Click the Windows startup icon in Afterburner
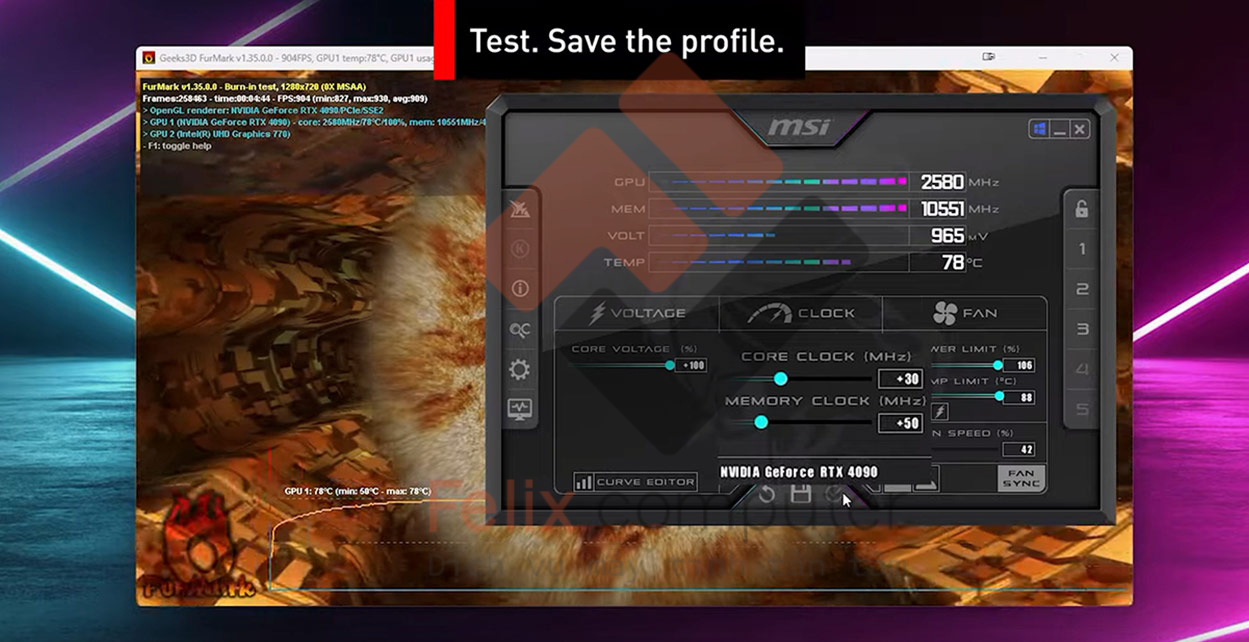The width and height of the screenshot is (1249, 642). (x=1038, y=129)
